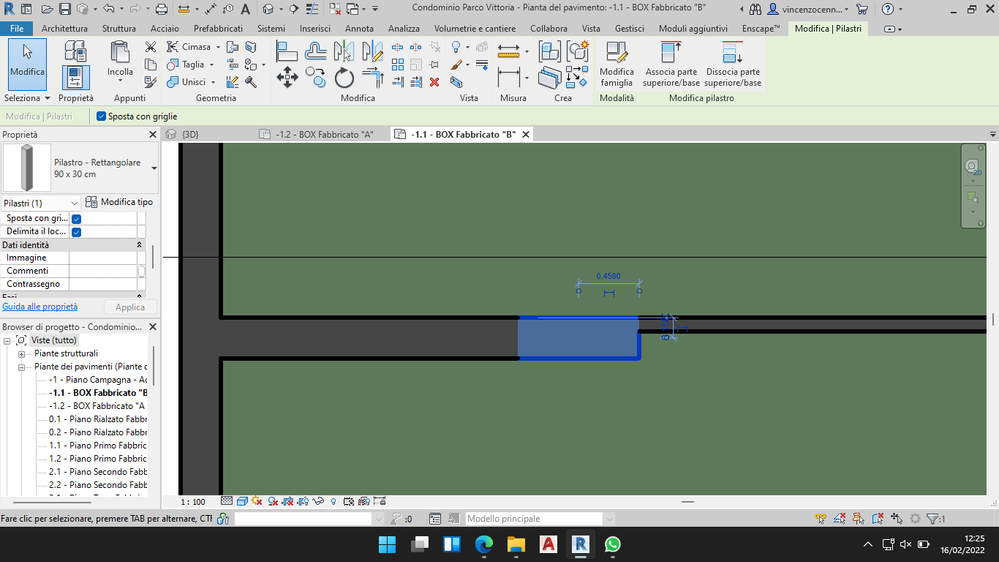This screenshot has width=999, height=562.
Task: Click the Mirror pick axis icon
Action: [344, 51]
